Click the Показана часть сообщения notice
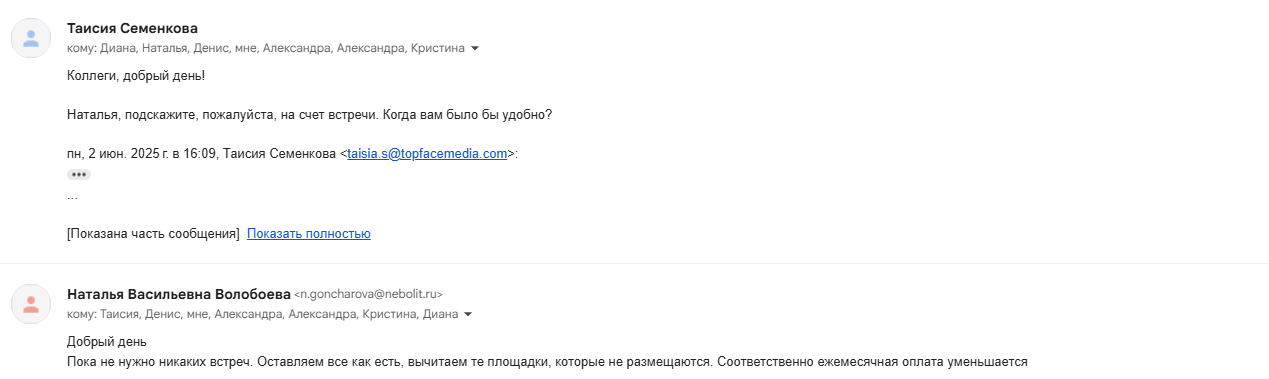This screenshot has width=1269, height=379. point(153,234)
